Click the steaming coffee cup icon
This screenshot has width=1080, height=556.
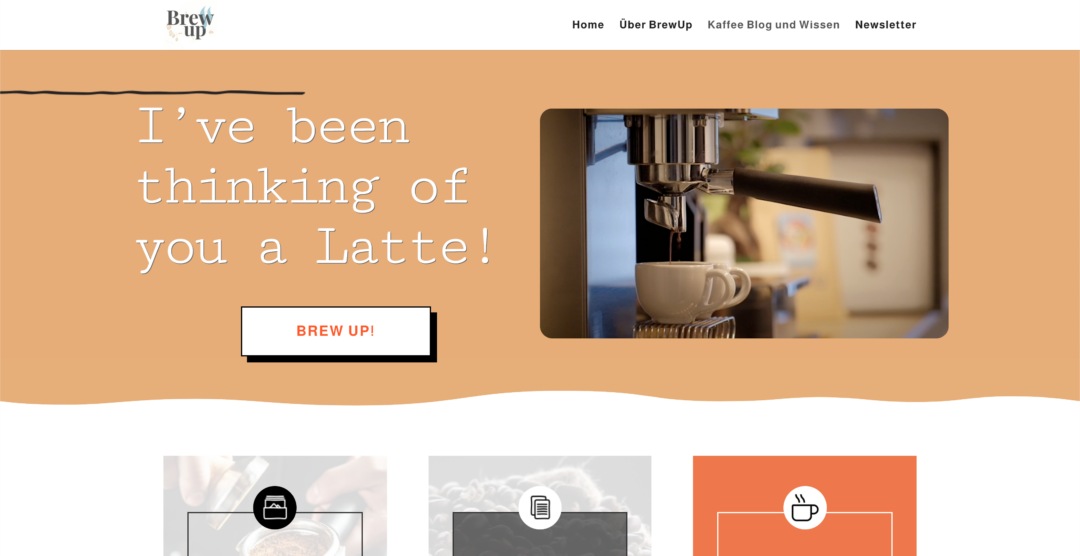(804, 508)
